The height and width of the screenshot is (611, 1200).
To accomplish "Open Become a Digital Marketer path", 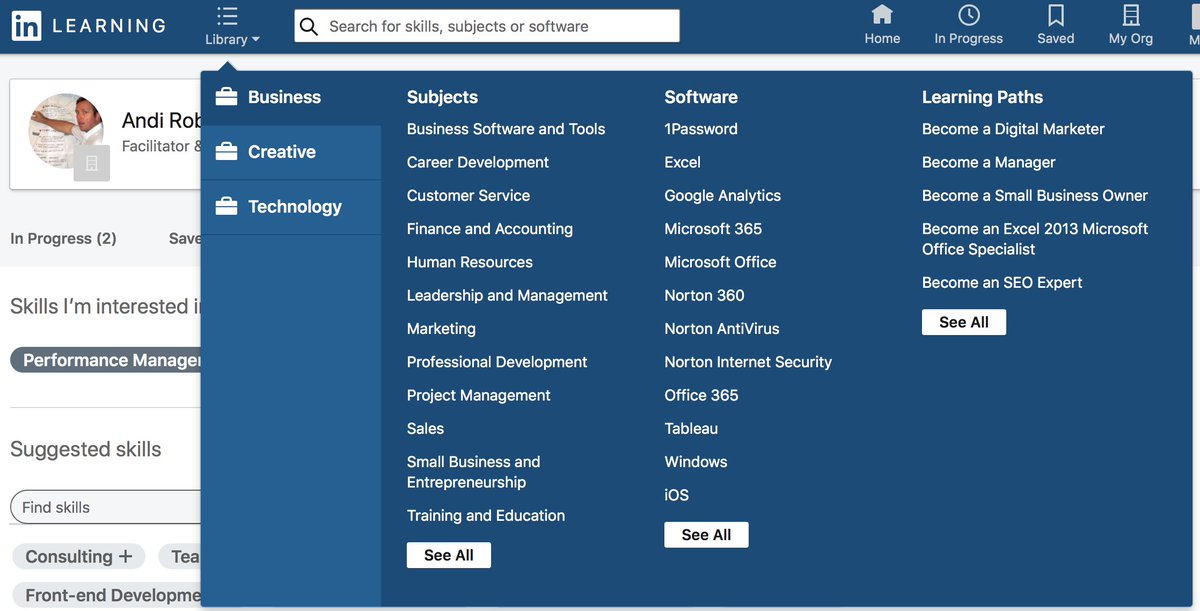I will (x=1013, y=129).
